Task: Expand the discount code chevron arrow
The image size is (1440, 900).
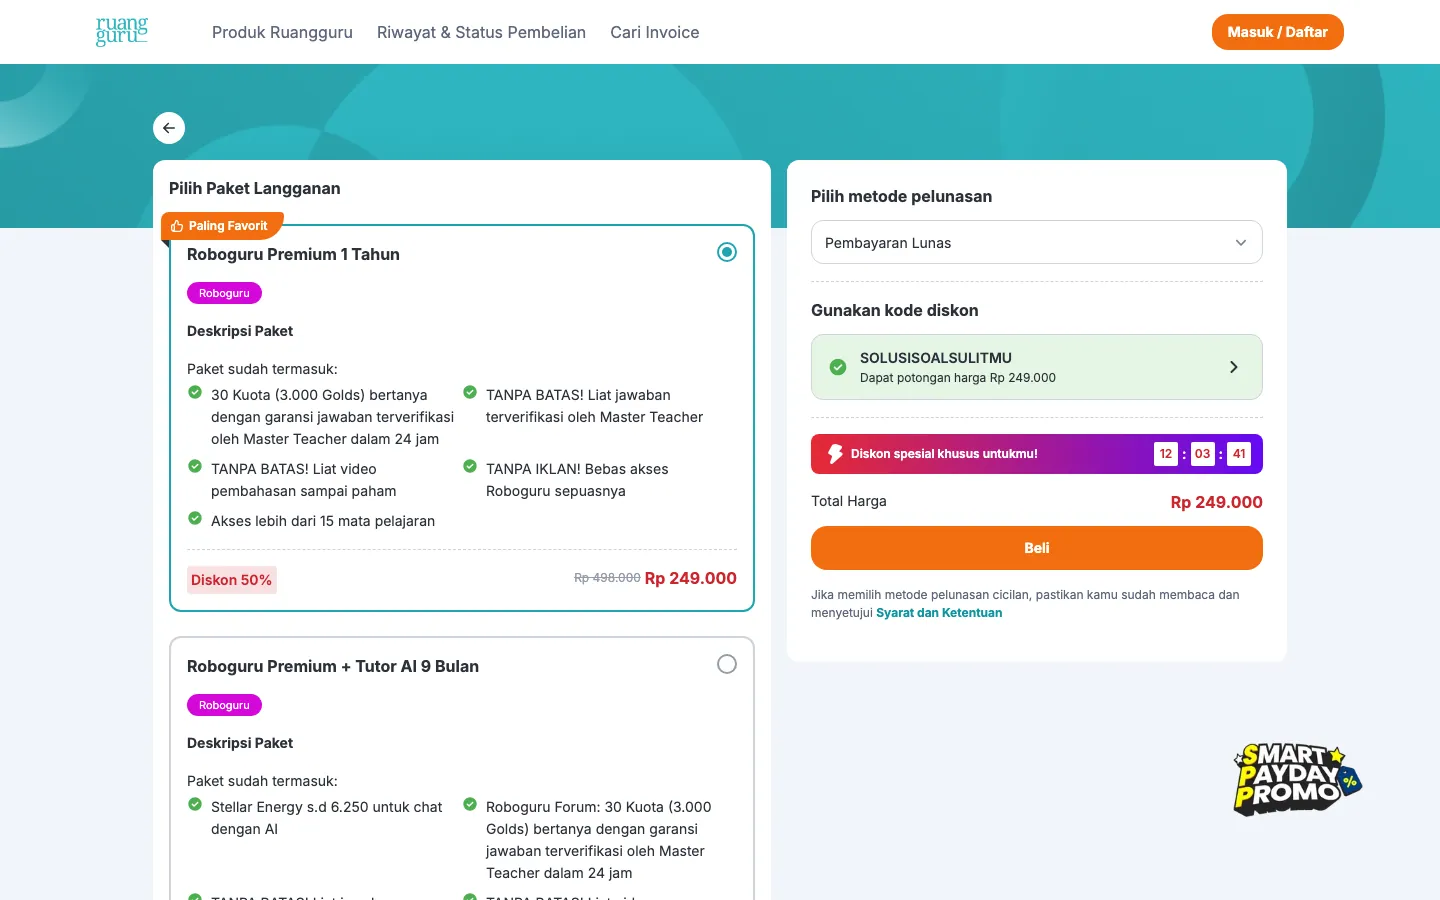Action: 1234,367
